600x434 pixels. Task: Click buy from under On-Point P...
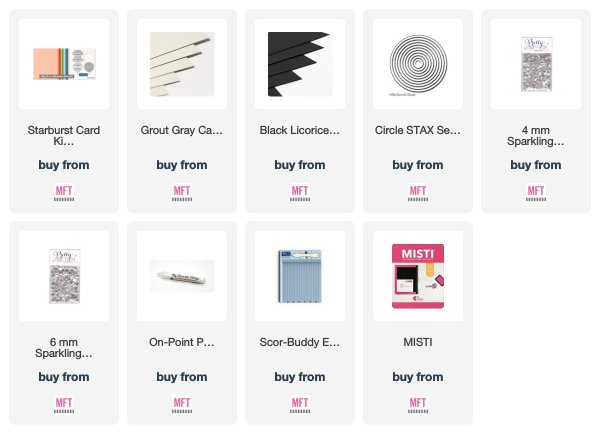tap(182, 377)
